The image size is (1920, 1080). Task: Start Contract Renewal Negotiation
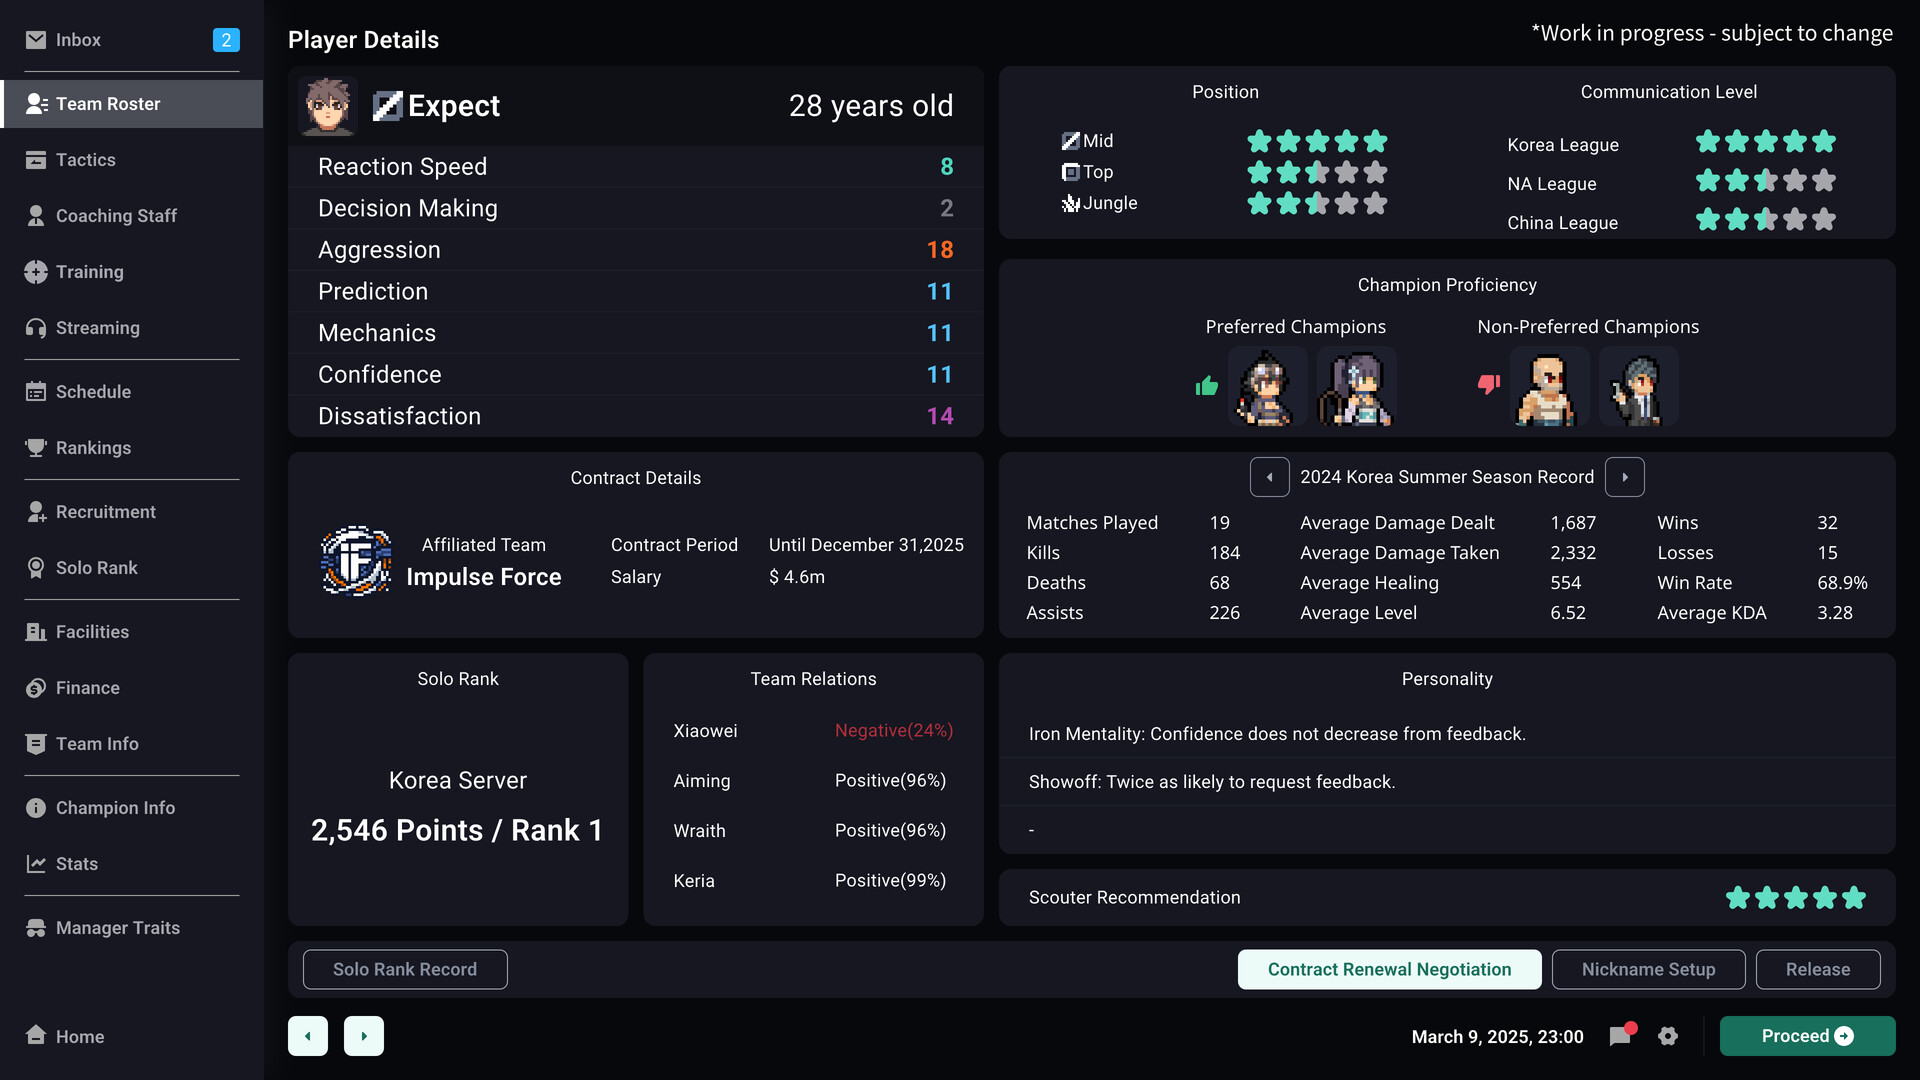(1389, 969)
